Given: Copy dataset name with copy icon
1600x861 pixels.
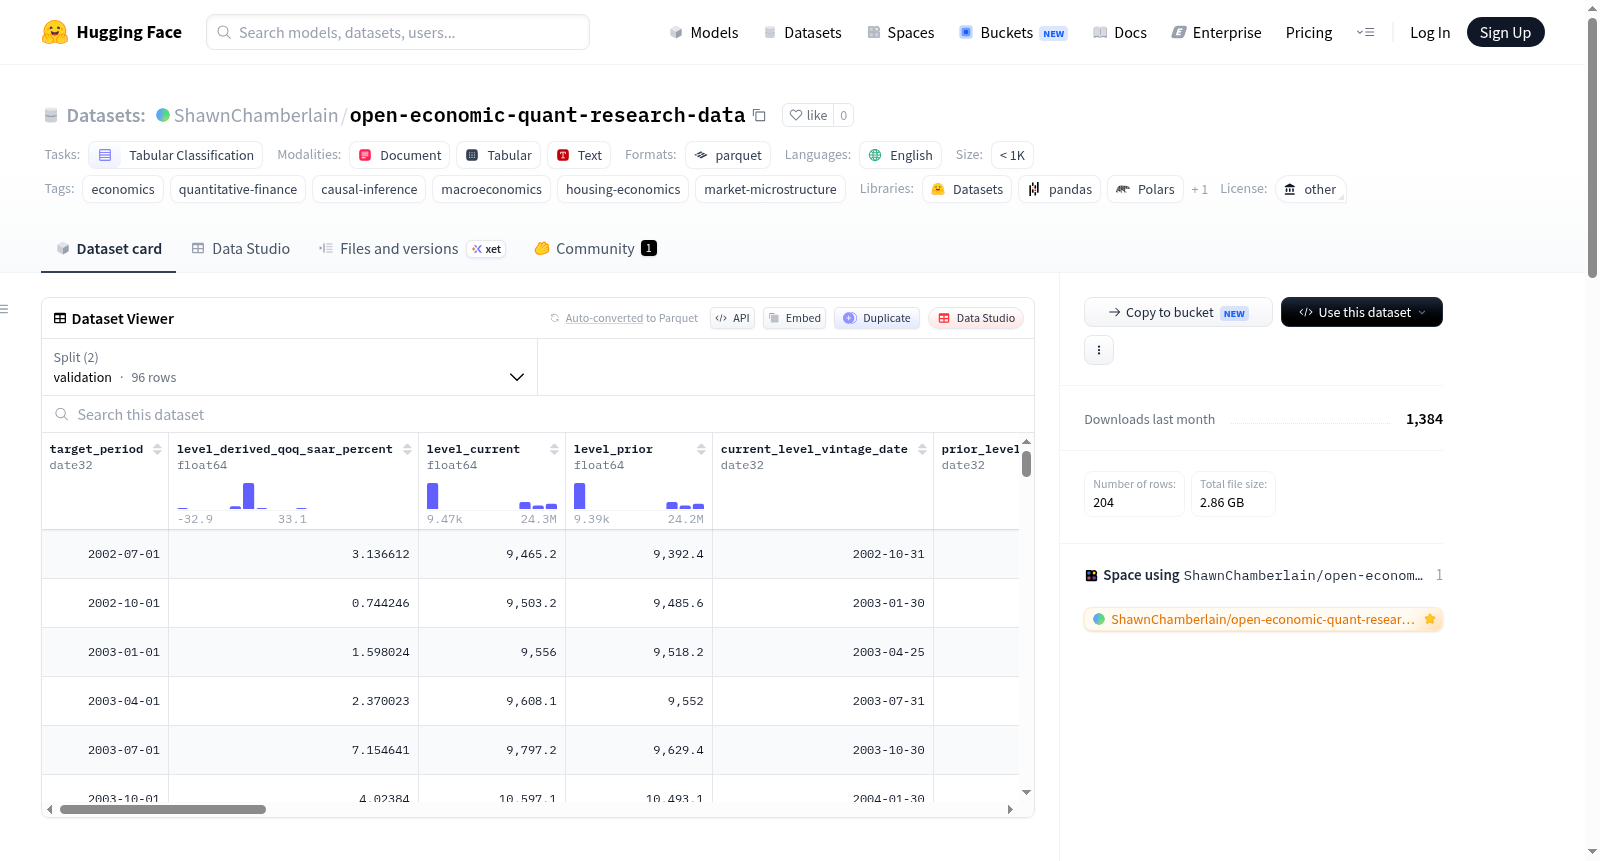Looking at the screenshot, I should [x=759, y=115].
